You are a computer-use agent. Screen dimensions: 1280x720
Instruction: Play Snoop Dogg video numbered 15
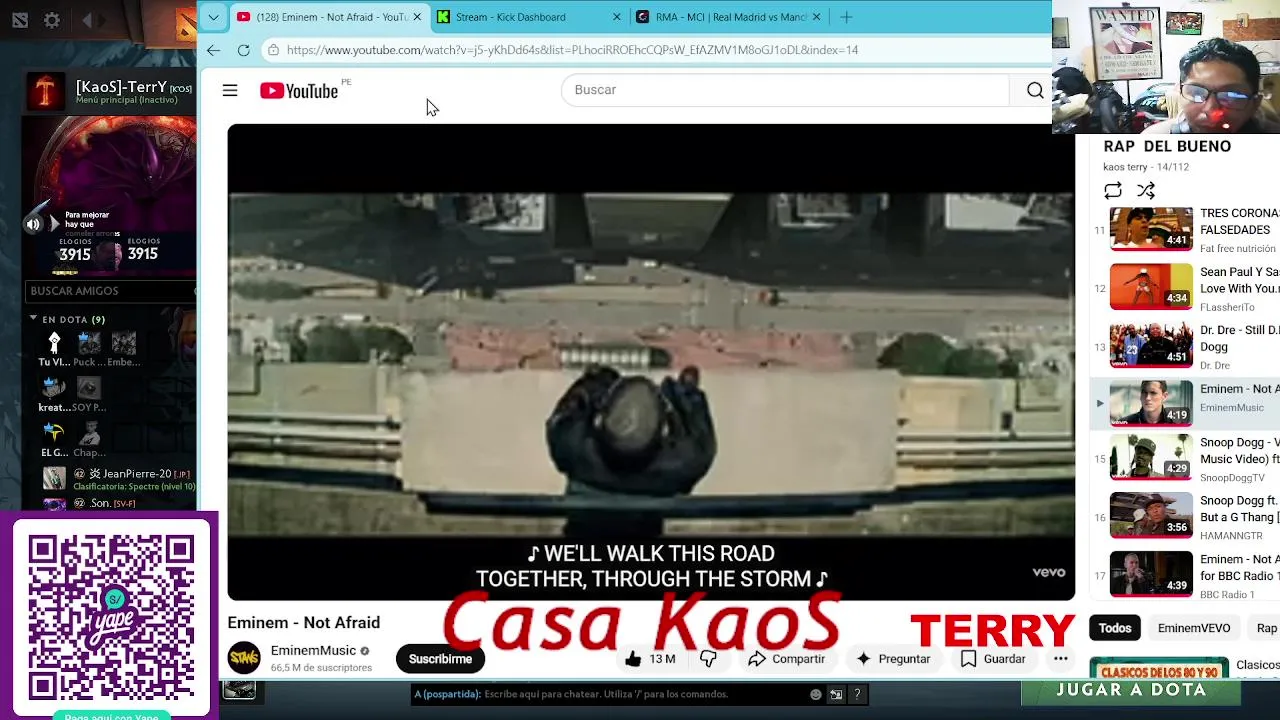(x=1151, y=460)
